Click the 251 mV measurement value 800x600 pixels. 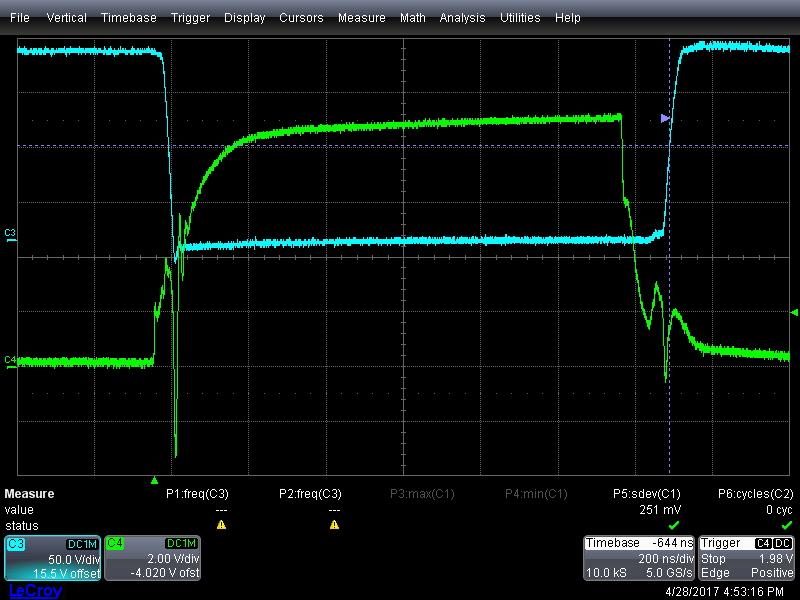(x=660, y=510)
